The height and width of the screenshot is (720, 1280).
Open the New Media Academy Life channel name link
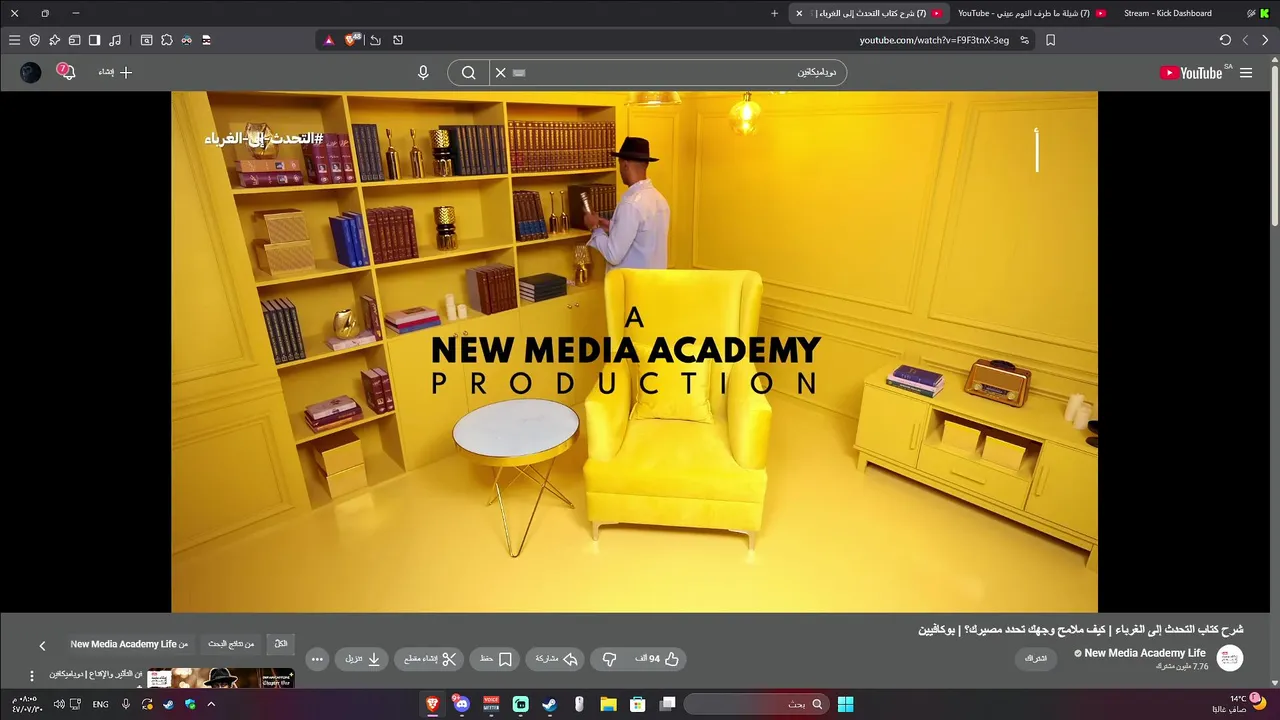(x=1145, y=653)
